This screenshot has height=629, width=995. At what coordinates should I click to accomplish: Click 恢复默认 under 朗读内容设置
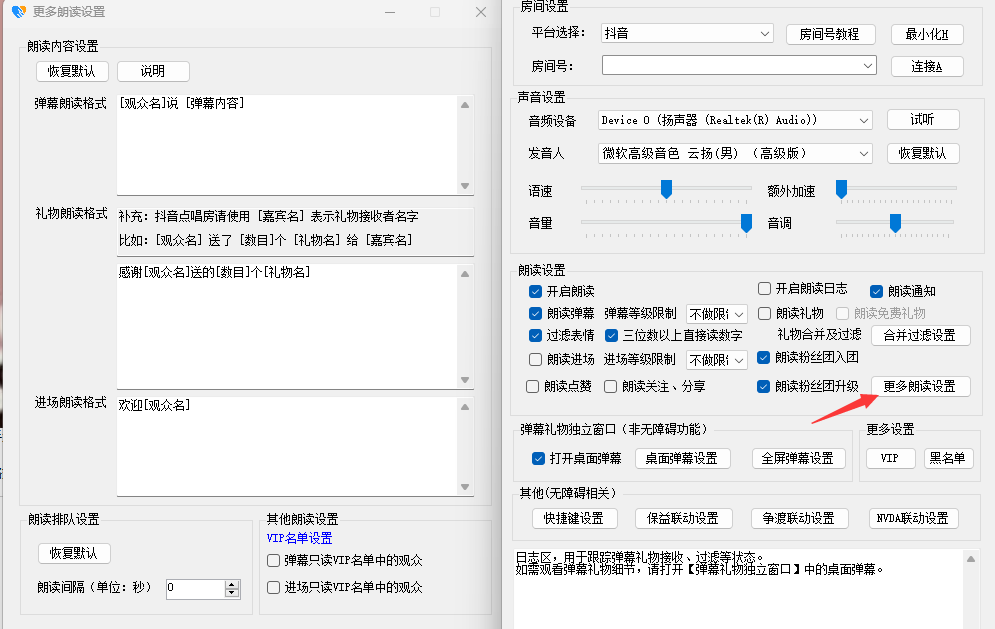pyautogui.click(x=72, y=71)
